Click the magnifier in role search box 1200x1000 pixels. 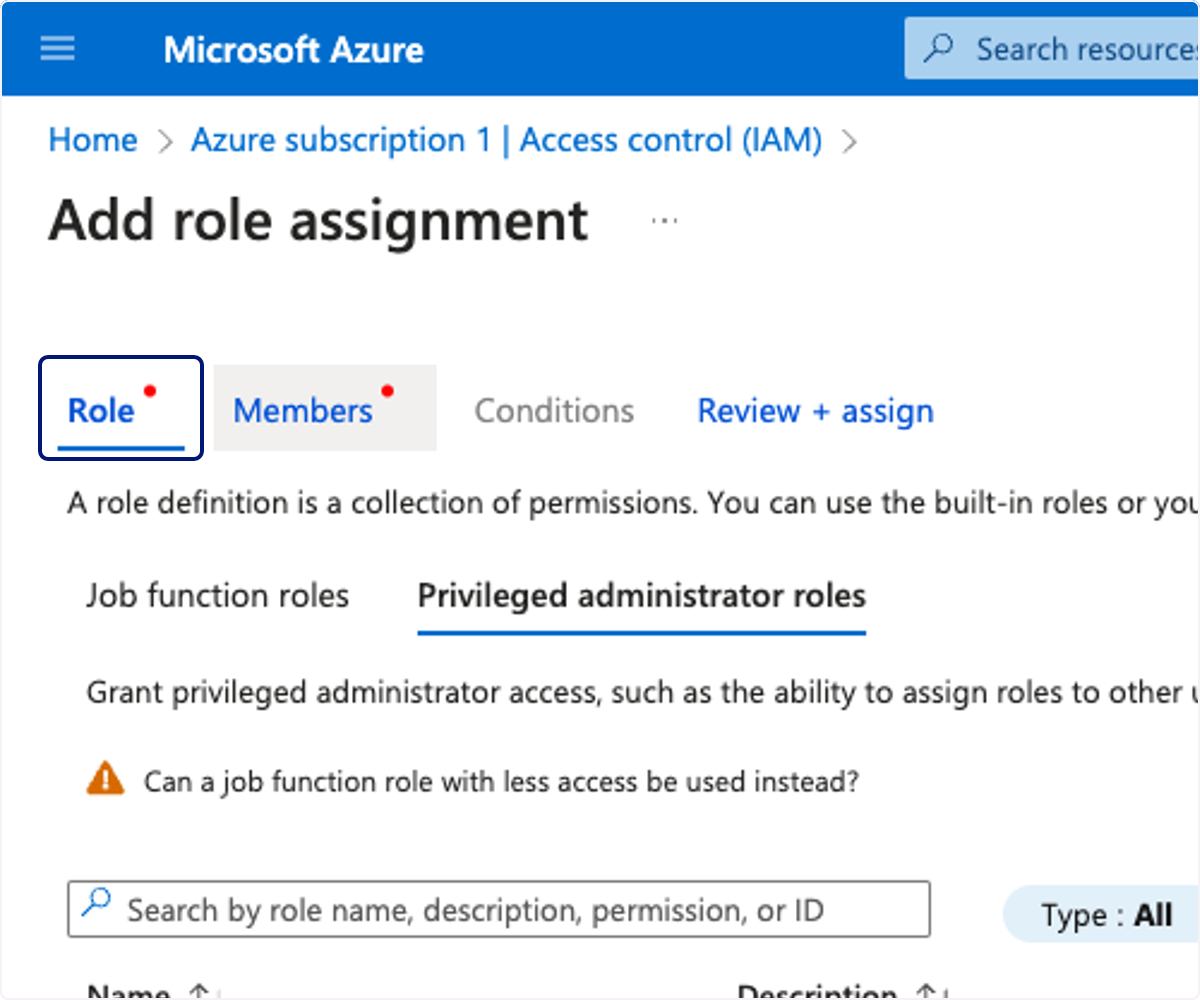tap(96, 904)
